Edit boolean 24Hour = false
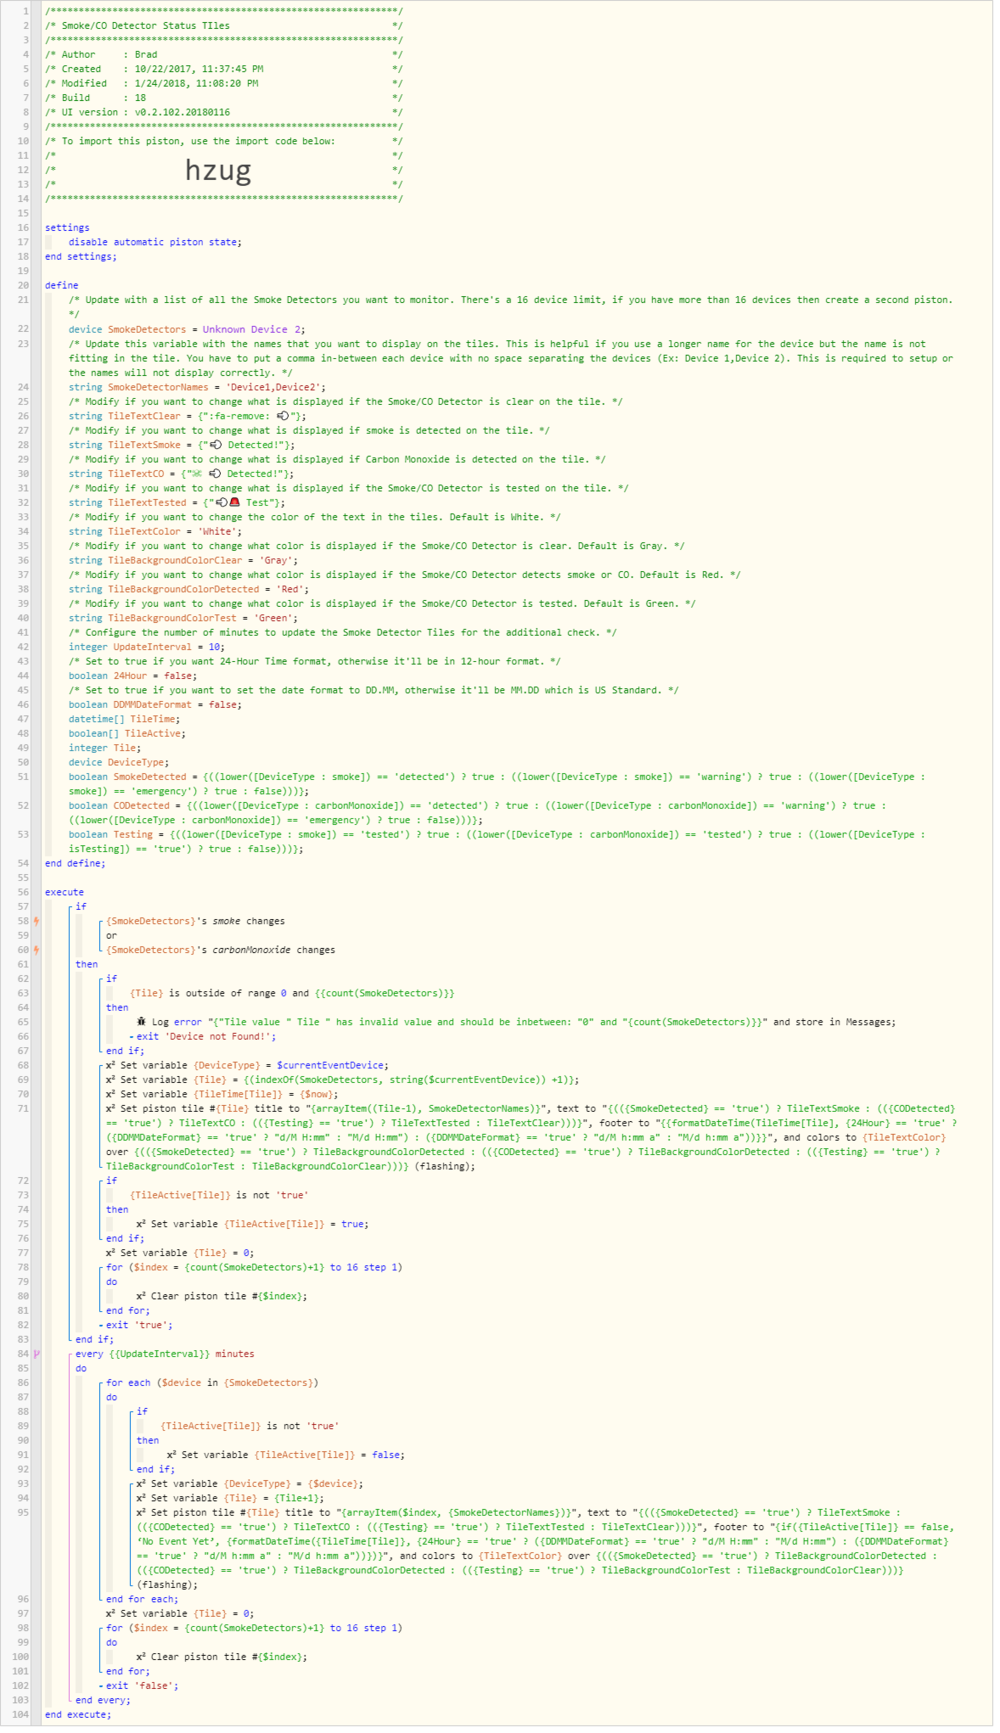The height and width of the screenshot is (1733, 1000). pyautogui.click(x=133, y=678)
